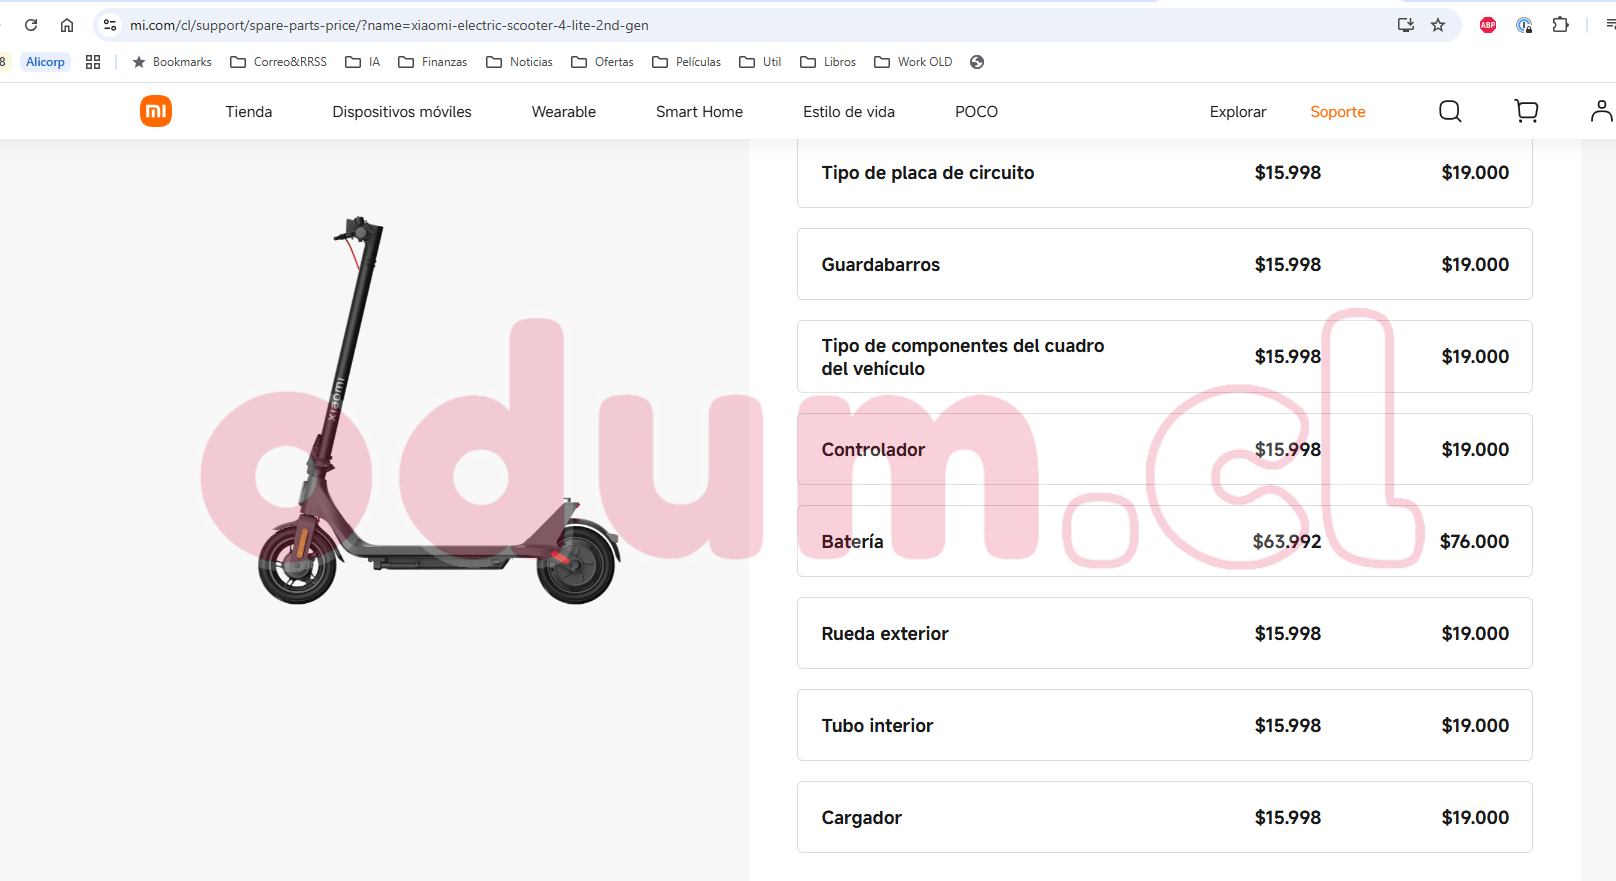The image size is (1616, 881).
Task: Go to browser home page
Action: tap(67, 25)
